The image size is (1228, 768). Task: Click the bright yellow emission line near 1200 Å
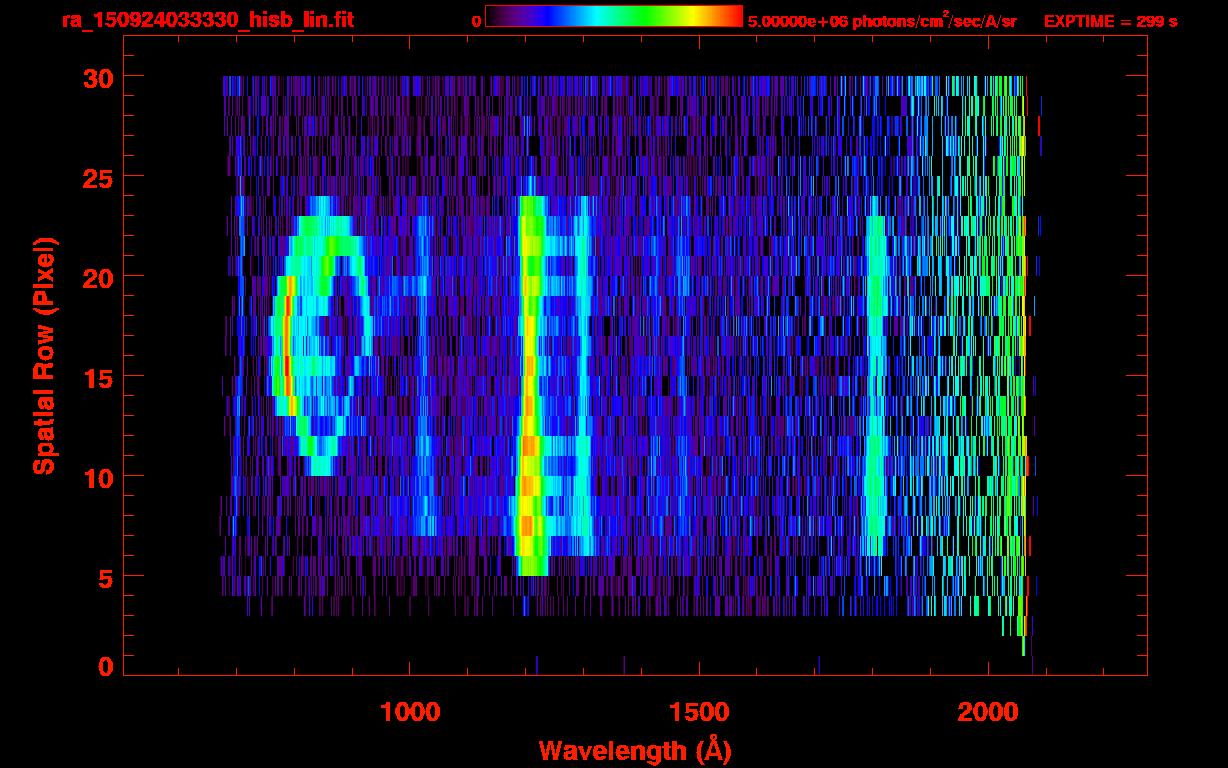pyautogui.click(x=529, y=385)
